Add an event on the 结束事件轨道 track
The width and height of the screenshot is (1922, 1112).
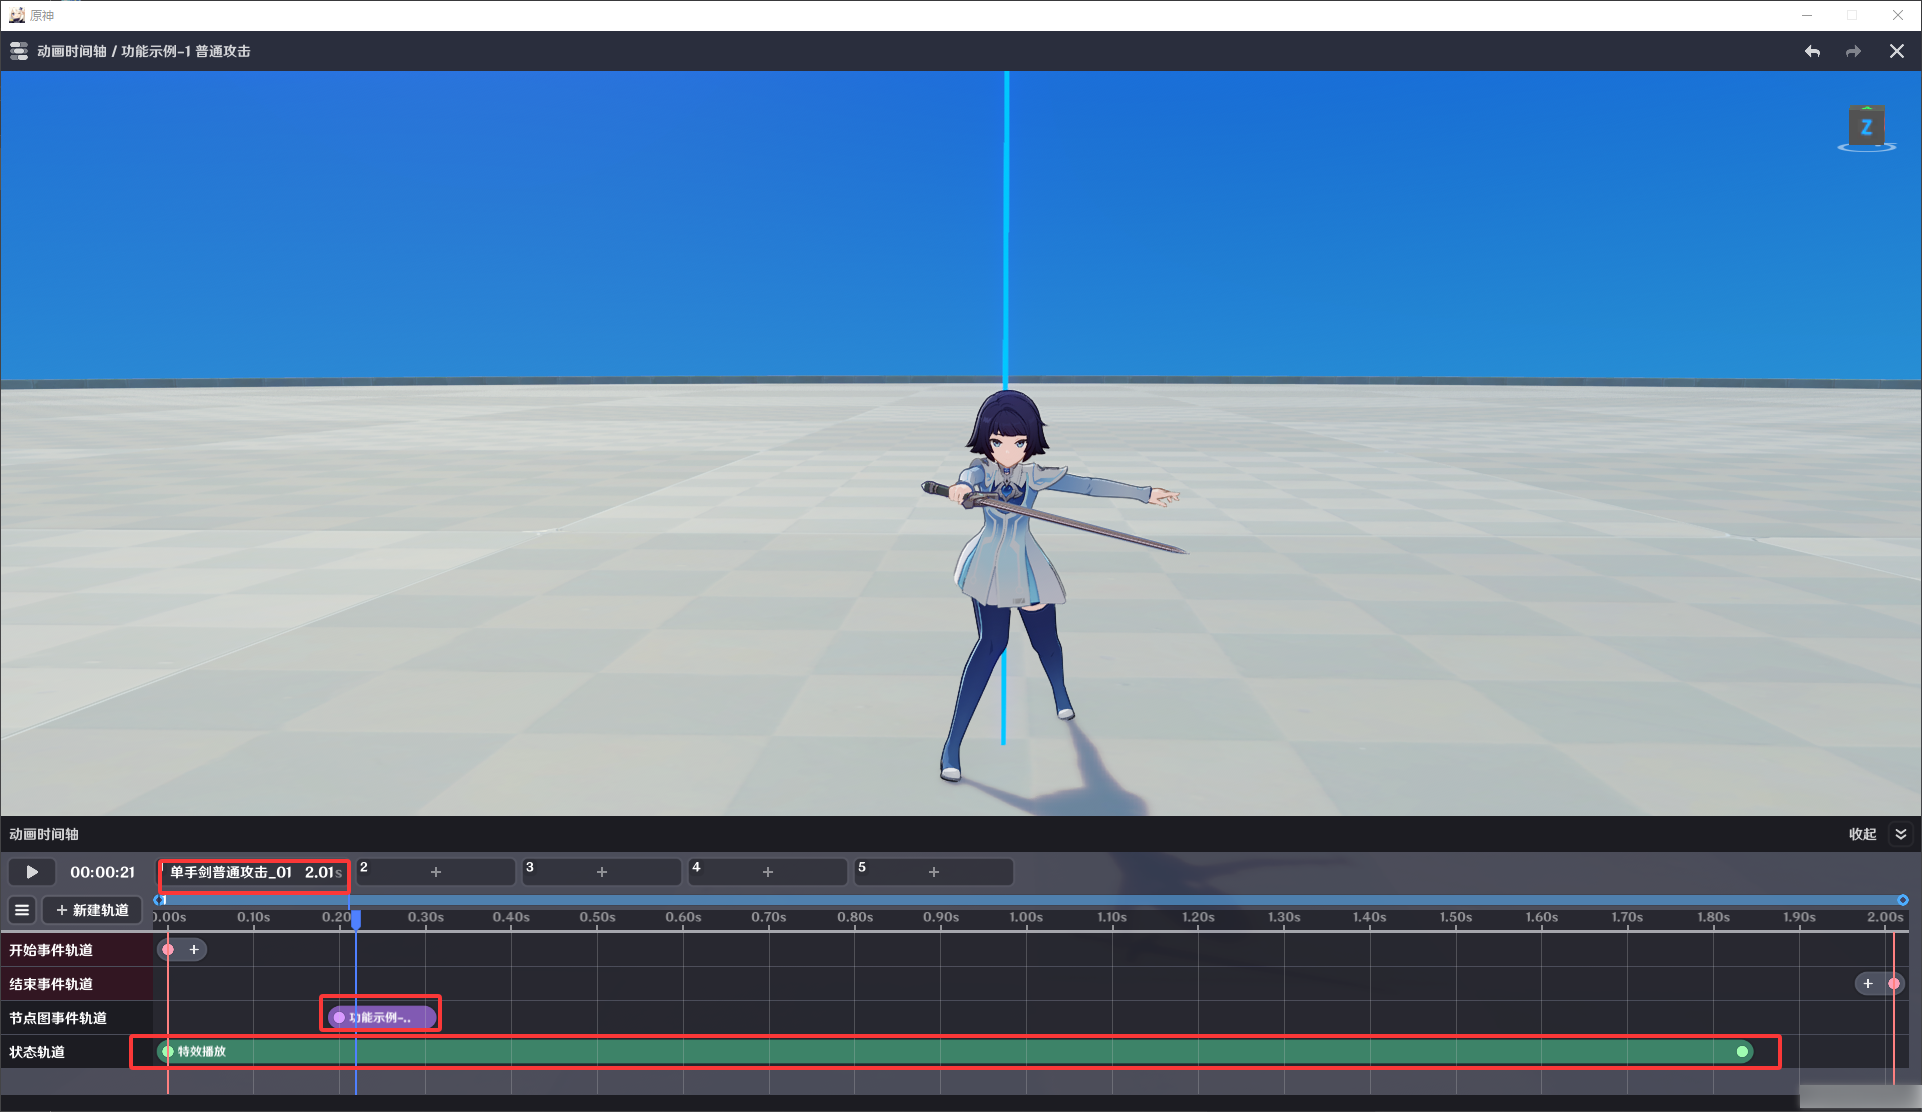(x=1867, y=984)
